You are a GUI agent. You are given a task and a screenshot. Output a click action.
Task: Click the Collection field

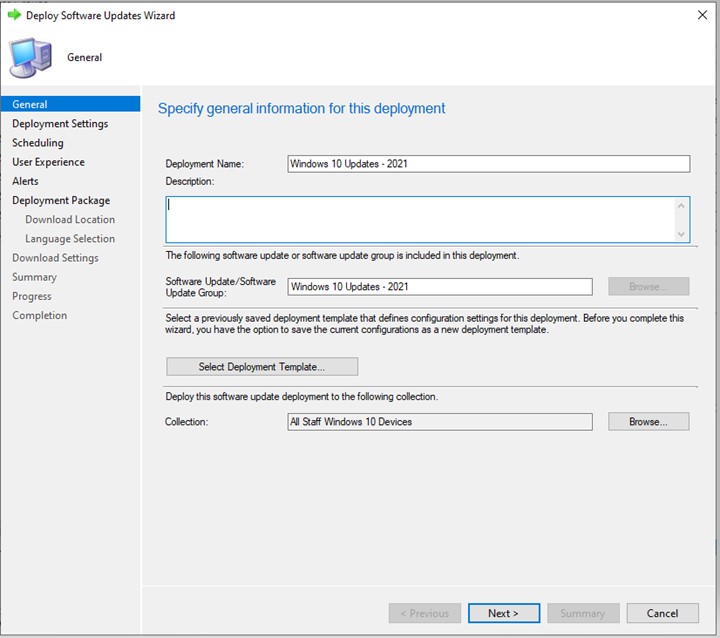(x=440, y=422)
